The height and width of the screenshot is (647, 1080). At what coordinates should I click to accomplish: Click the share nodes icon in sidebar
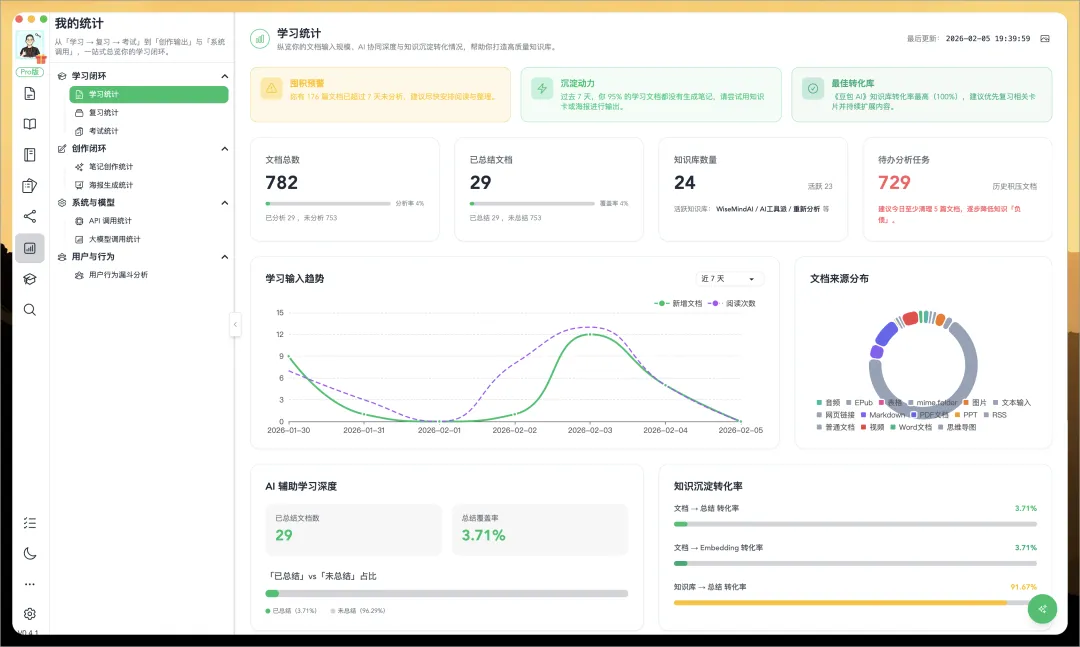(29, 216)
